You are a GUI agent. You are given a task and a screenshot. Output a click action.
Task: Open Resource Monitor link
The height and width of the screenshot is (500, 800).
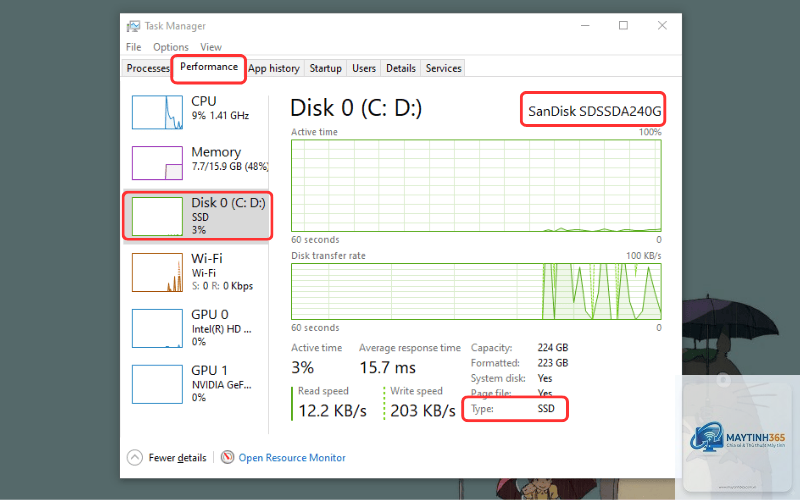292,458
